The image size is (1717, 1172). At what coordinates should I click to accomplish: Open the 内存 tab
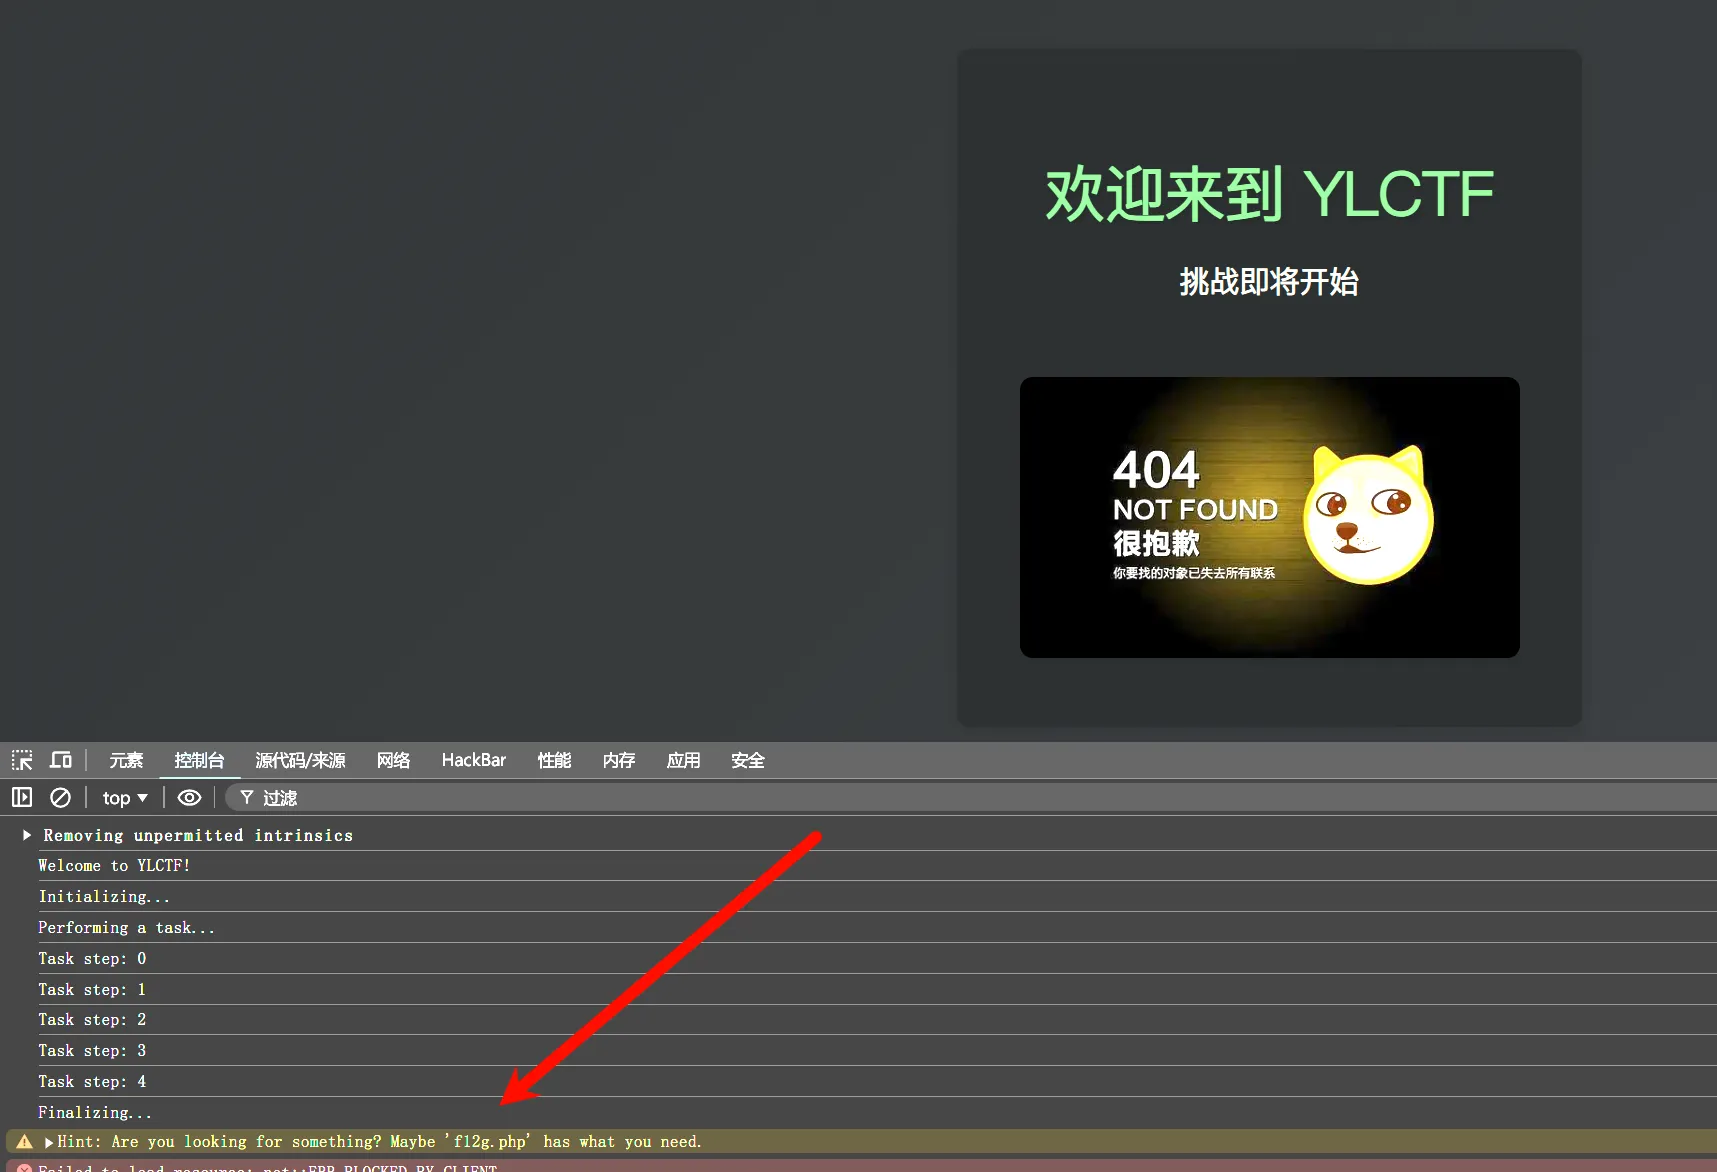[x=619, y=760]
